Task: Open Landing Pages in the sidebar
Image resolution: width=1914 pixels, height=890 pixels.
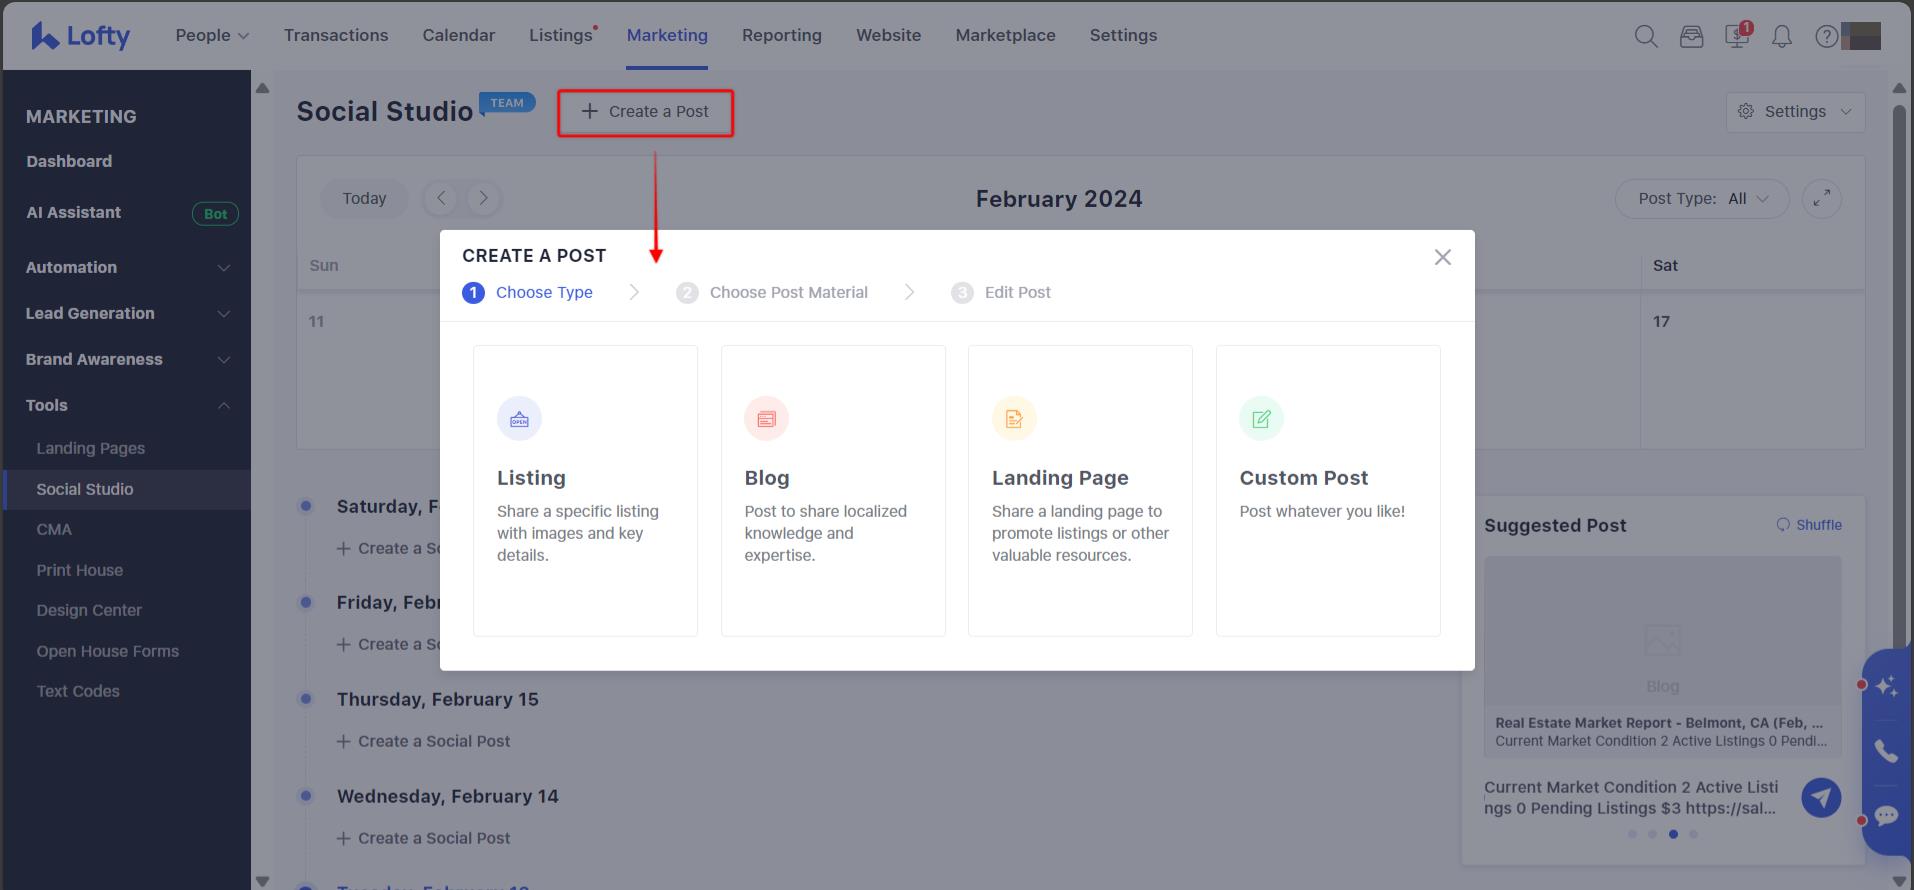Action: point(91,448)
